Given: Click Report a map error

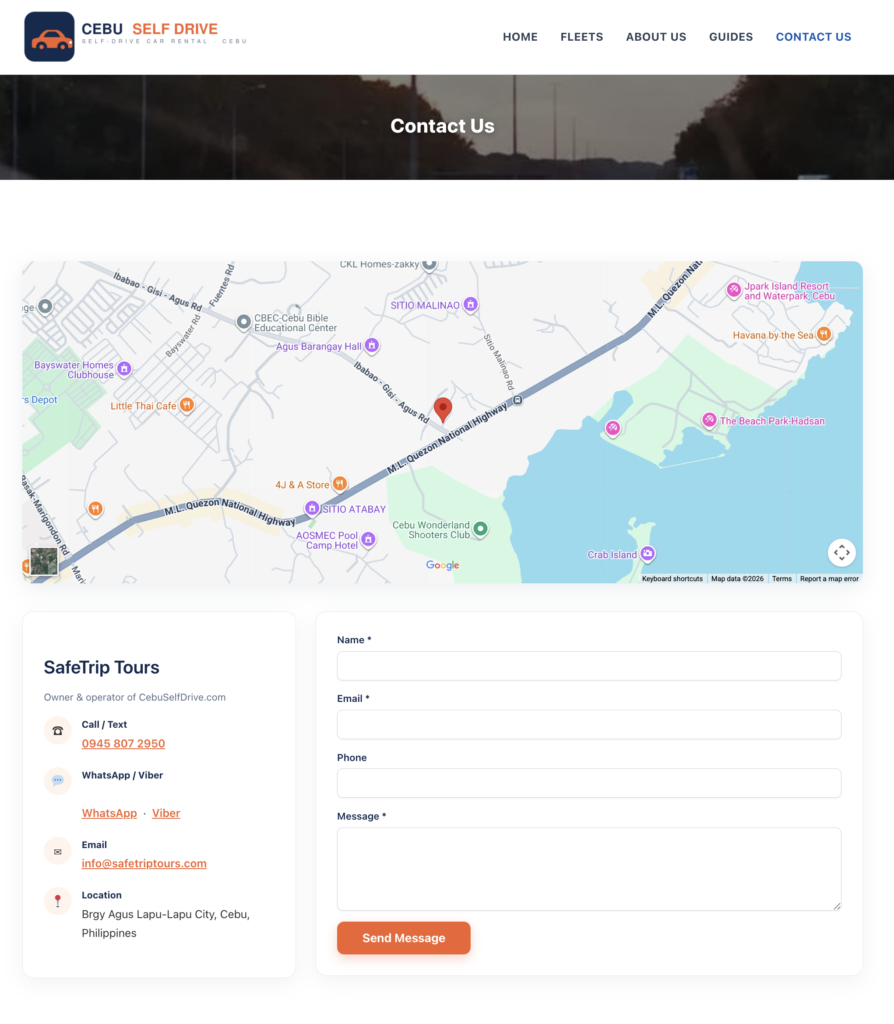Looking at the screenshot, I should 829,579.
